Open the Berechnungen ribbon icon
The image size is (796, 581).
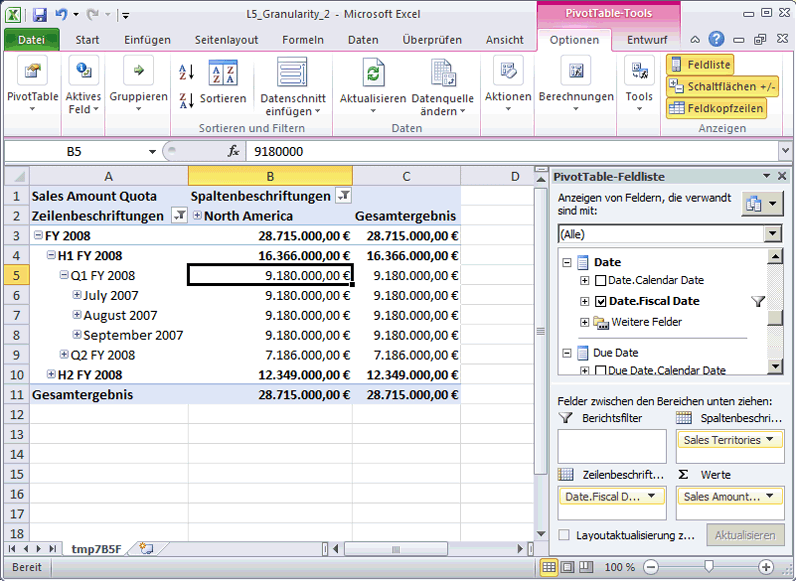(576, 74)
